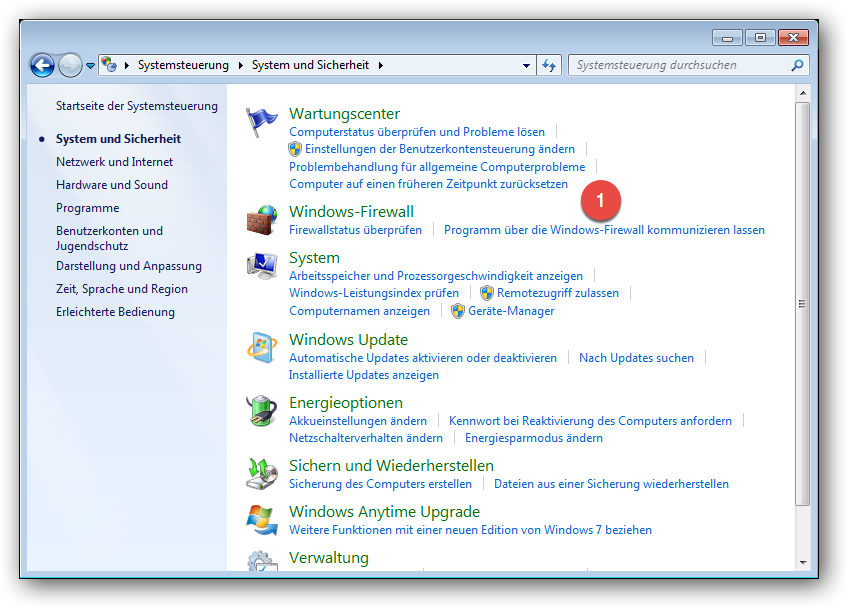Screen dimensions: 848x608
Task: Open the Windows-Firewall brick wall icon
Action: (262, 220)
